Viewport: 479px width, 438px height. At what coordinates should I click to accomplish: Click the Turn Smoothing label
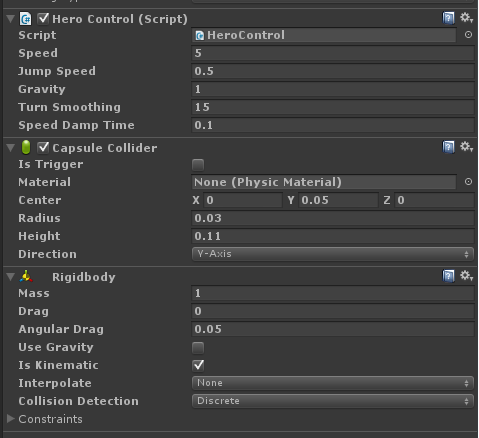coord(69,107)
